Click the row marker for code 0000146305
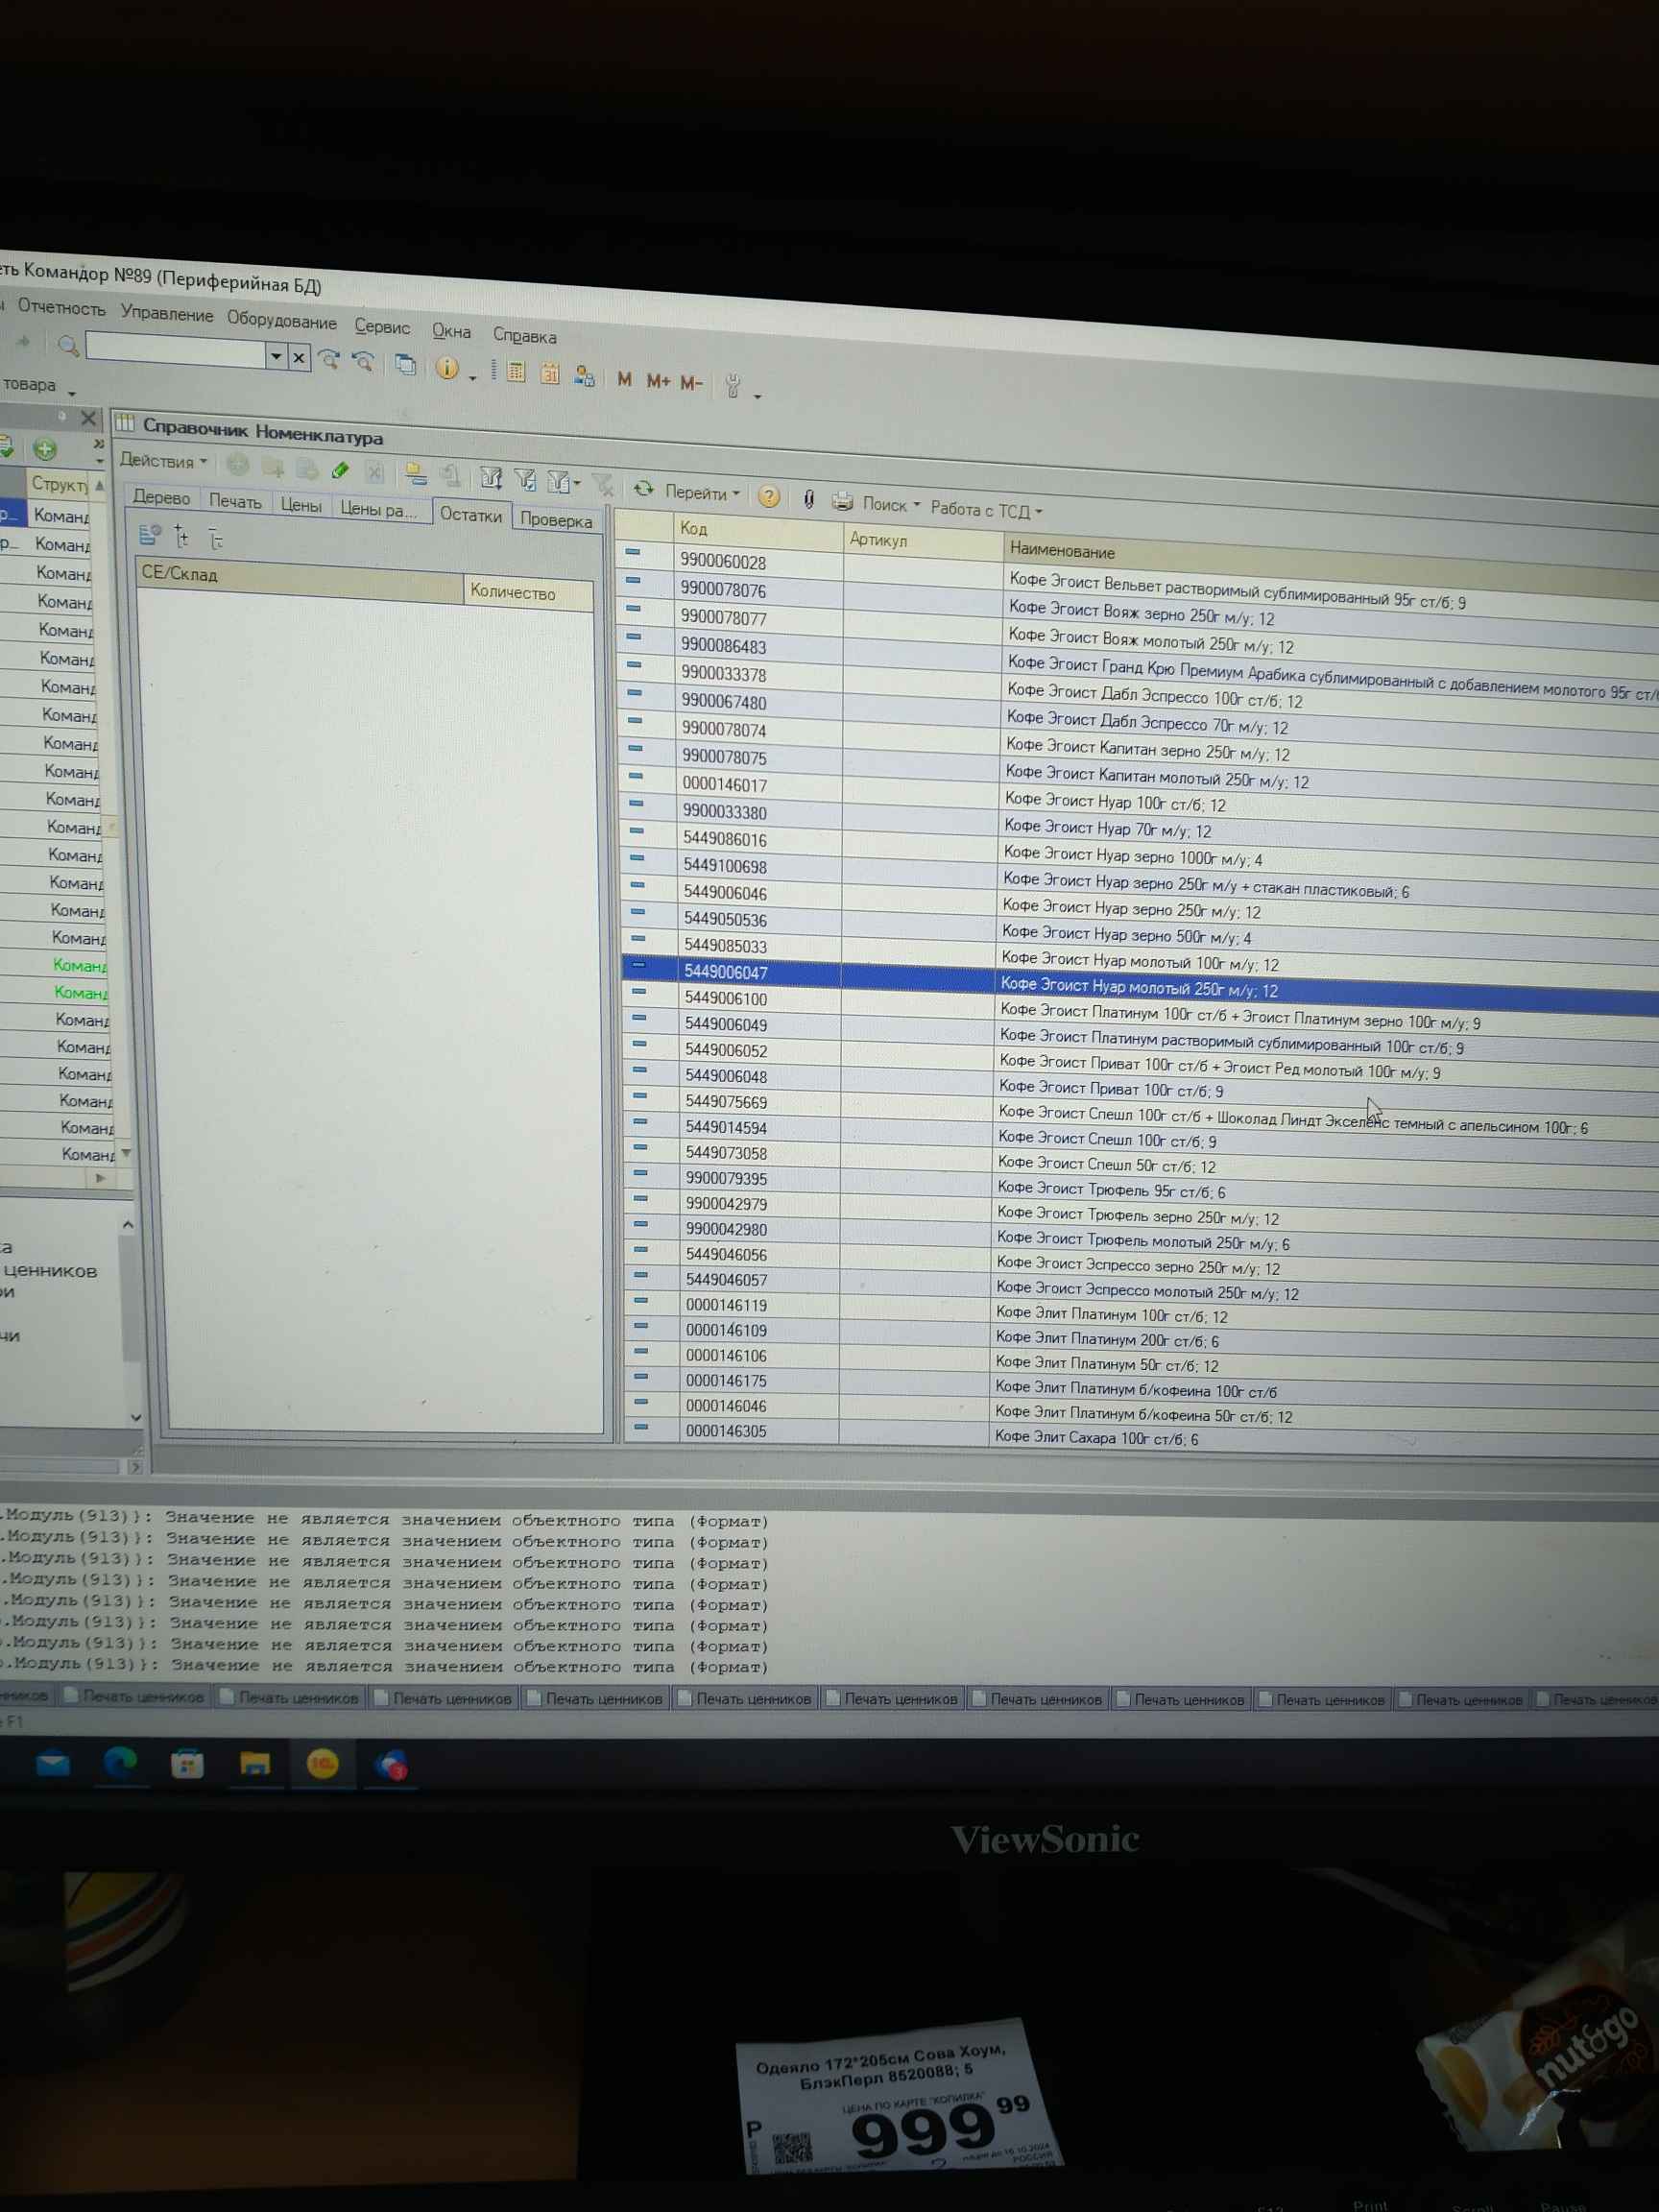This screenshot has width=1659, height=2212. 641,1427
